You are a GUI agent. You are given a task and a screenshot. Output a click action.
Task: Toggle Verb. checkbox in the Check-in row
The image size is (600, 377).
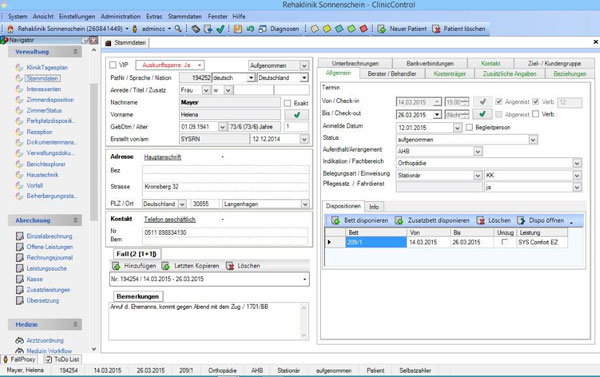click(x=536, y=101)
